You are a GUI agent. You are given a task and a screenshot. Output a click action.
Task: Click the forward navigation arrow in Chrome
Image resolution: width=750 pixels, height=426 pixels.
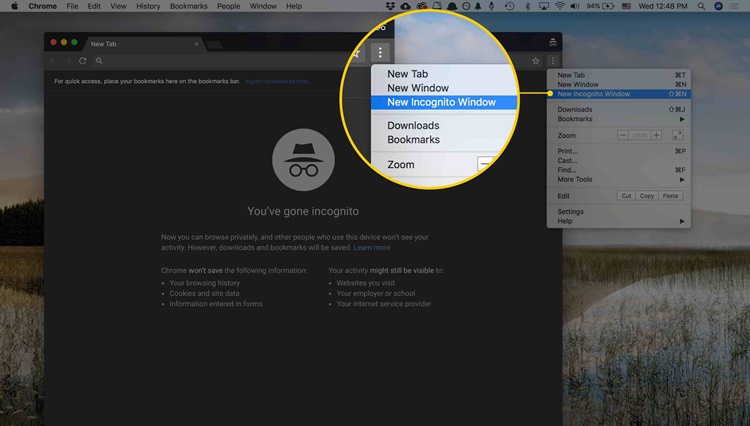pos(68,61)
